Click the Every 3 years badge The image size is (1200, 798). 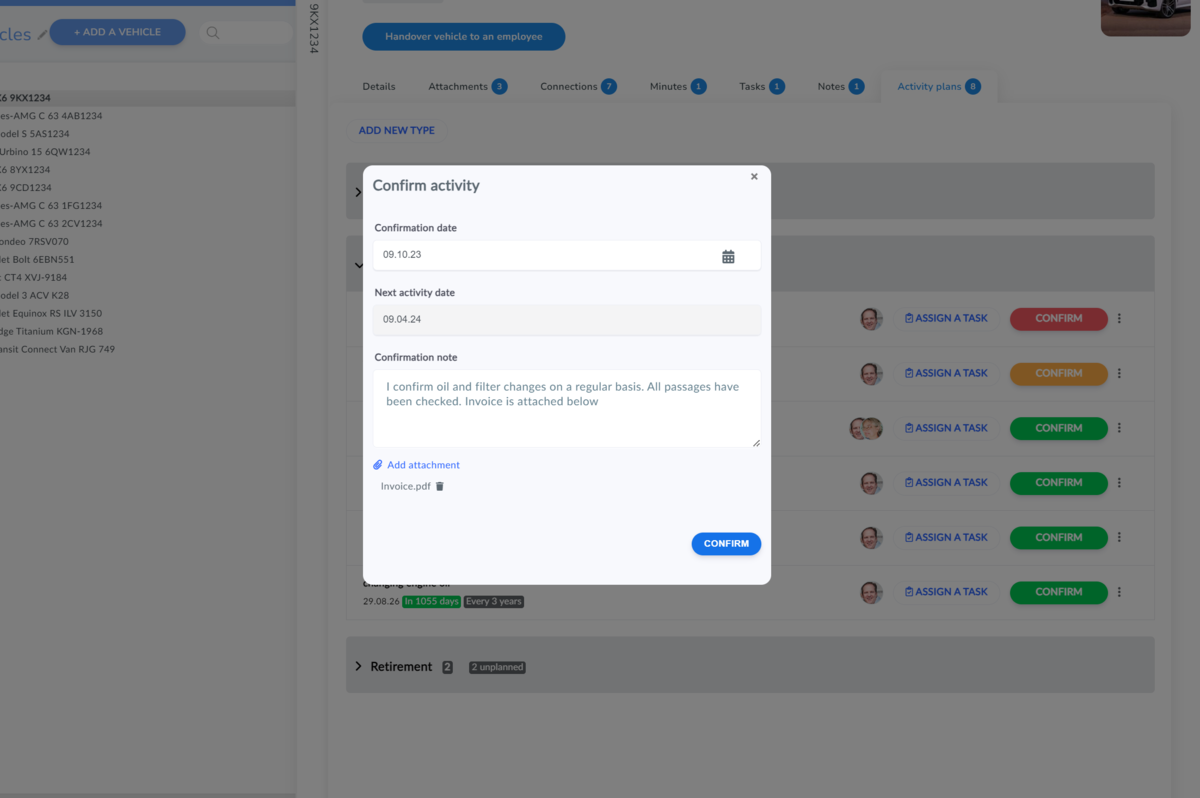coord(494,602)
